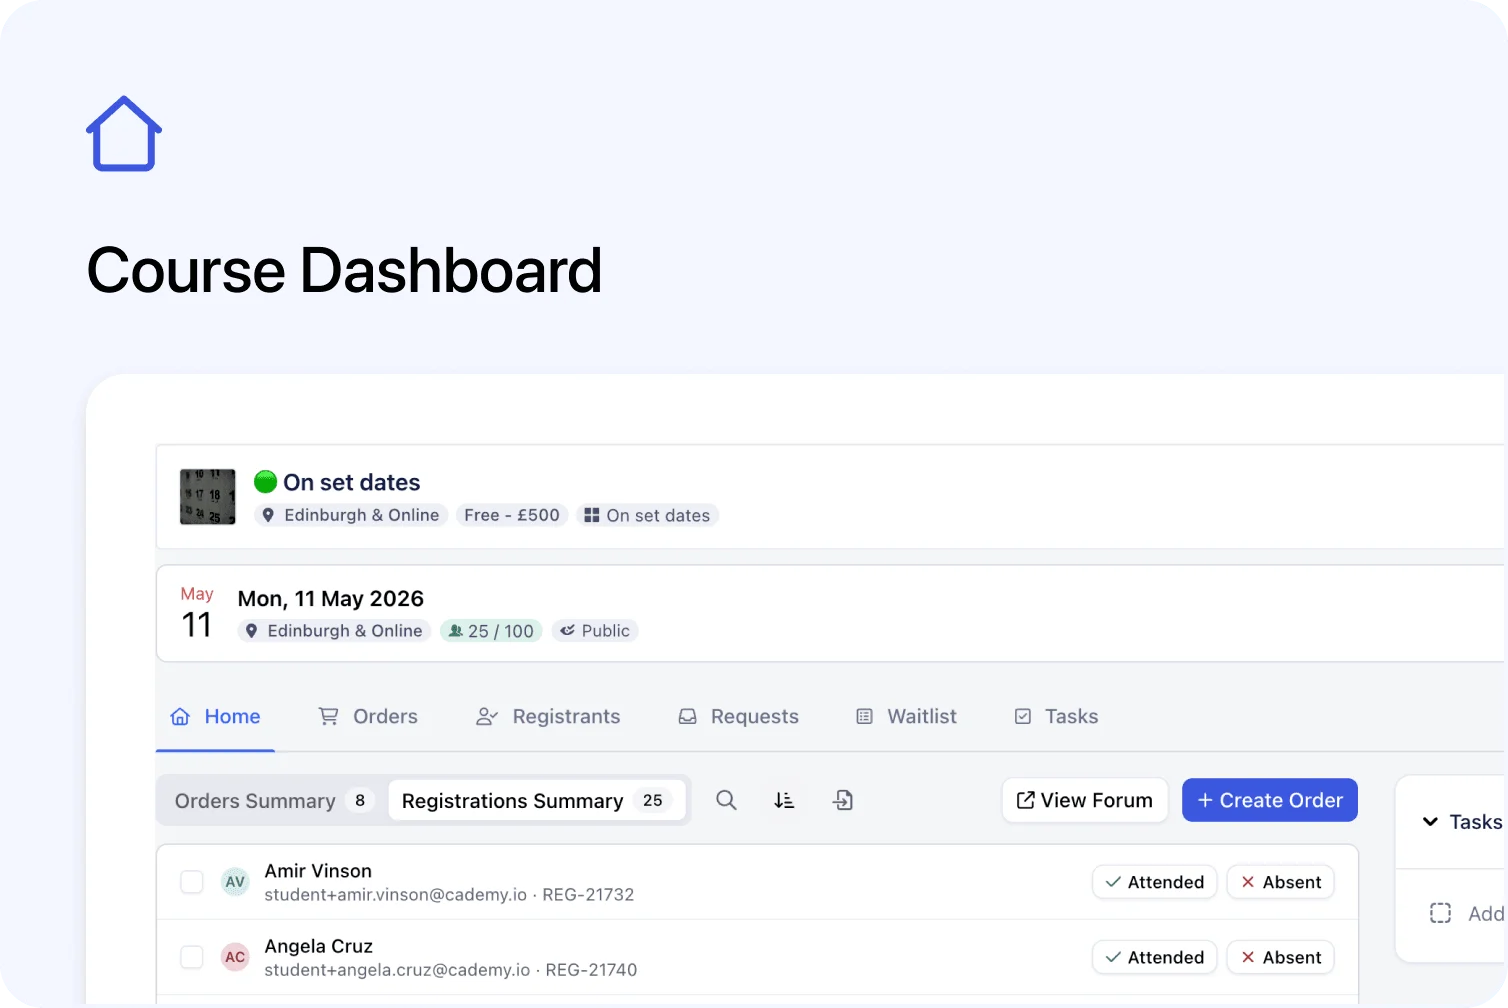Open the Requests tab
The image size is (1508, 1008).
[x=739, y=716]
